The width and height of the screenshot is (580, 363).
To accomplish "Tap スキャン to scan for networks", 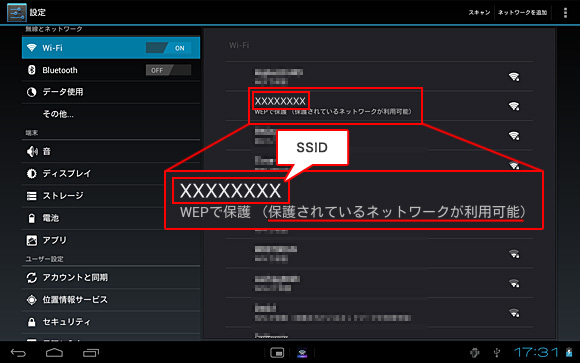I will tap(479, 13).
